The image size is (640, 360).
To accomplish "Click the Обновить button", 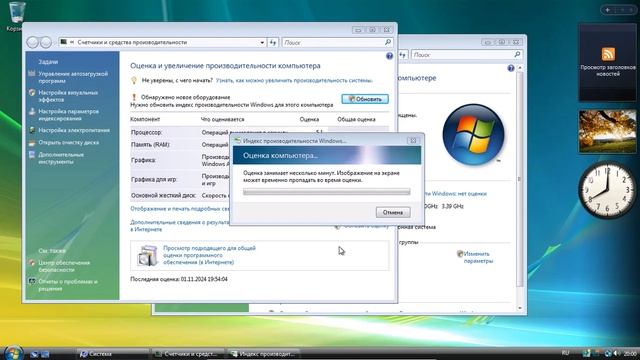I will tap(365, 99).
